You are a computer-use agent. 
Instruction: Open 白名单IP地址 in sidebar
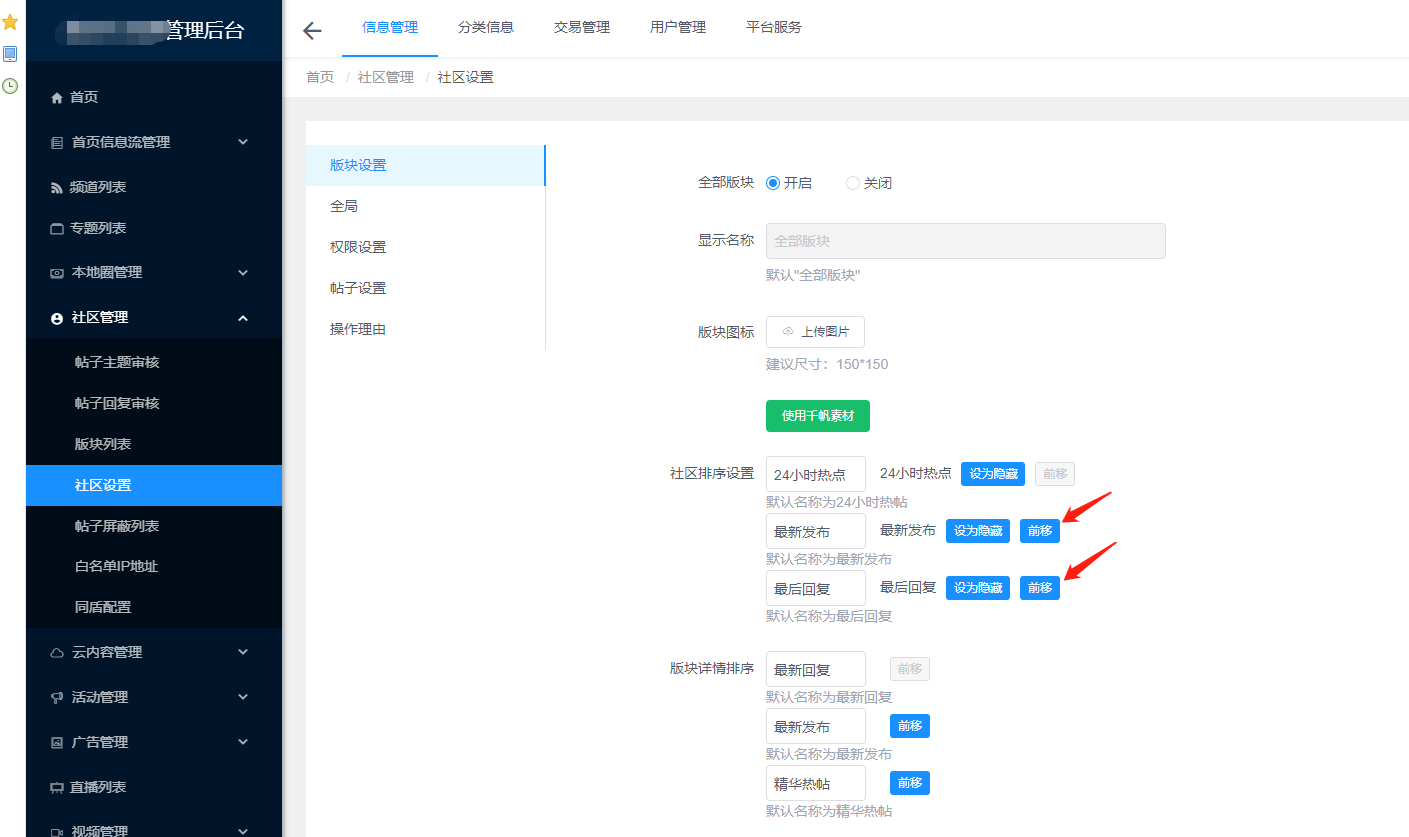154,566
